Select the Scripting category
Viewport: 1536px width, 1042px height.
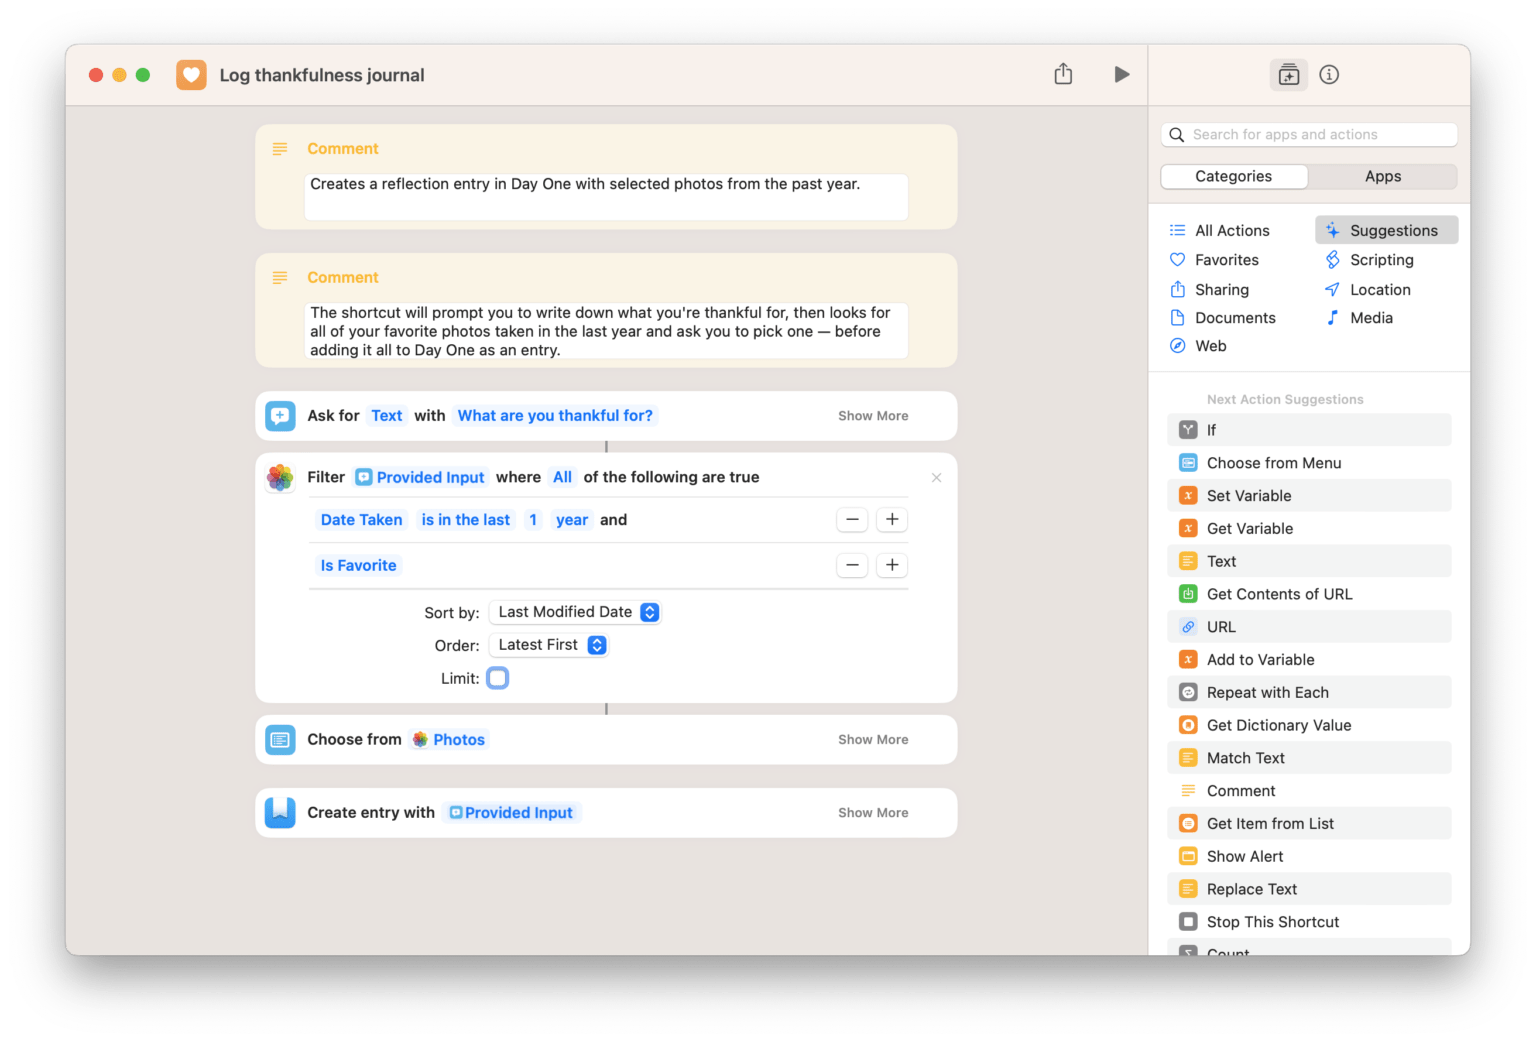point(1381,260)
